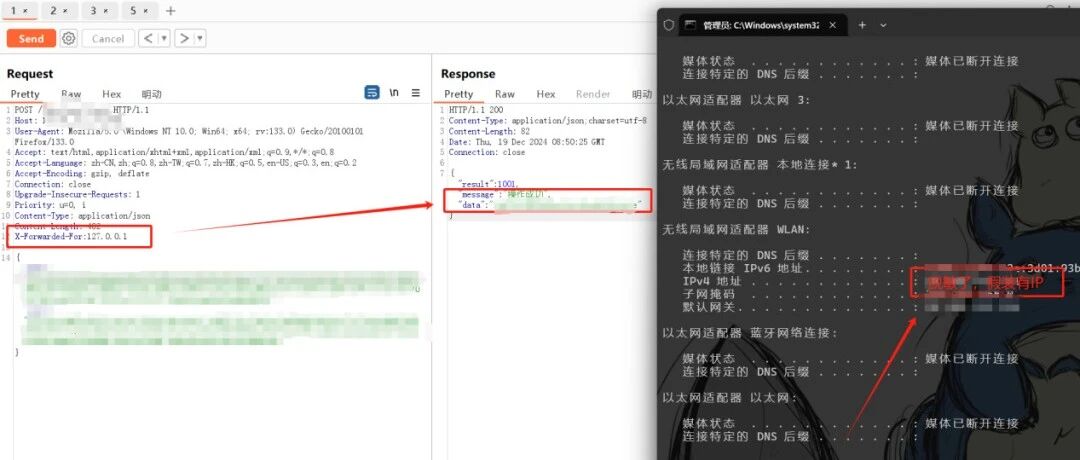1080x460 pixels.
Task: Click the "result":1001 line in response
Action: (x=490, y=185)
